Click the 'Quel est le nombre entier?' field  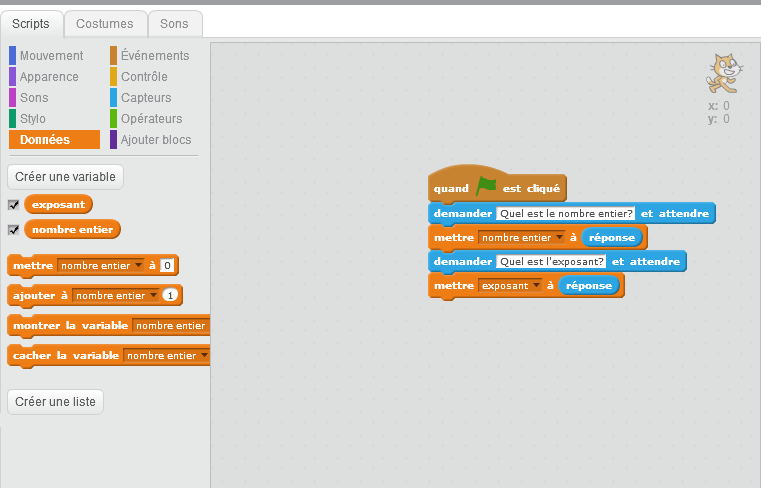point(566,214)
